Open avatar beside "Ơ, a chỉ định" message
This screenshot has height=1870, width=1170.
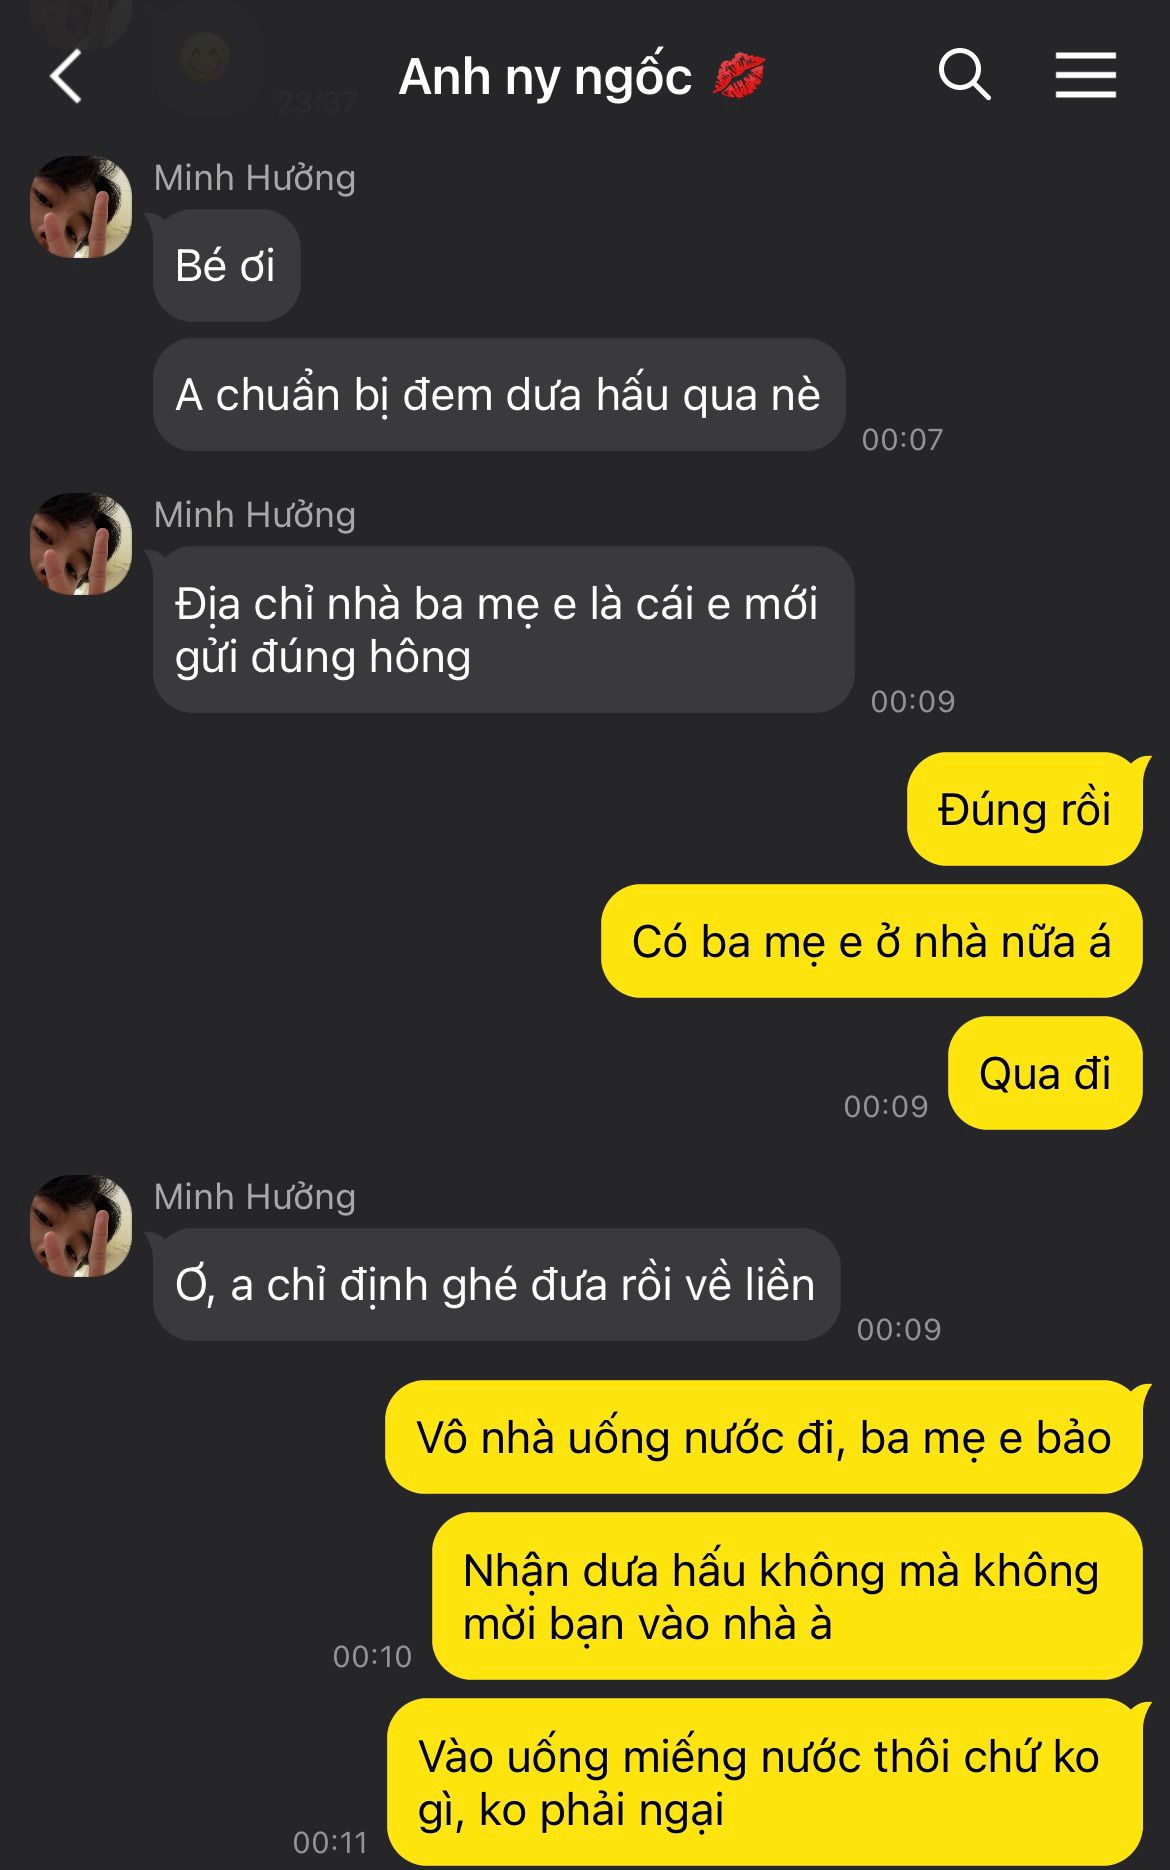[x=81, y=1226]
